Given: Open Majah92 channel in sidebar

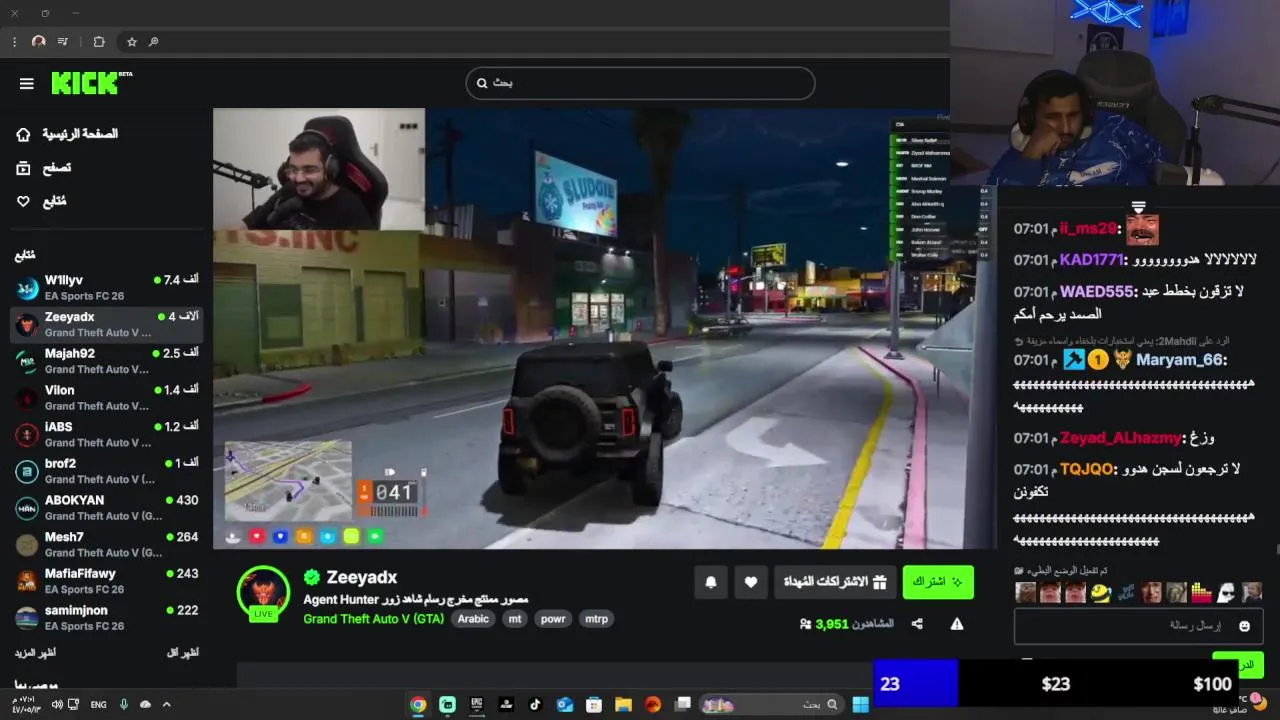Looking at the screenshot, I should (106, 361).
